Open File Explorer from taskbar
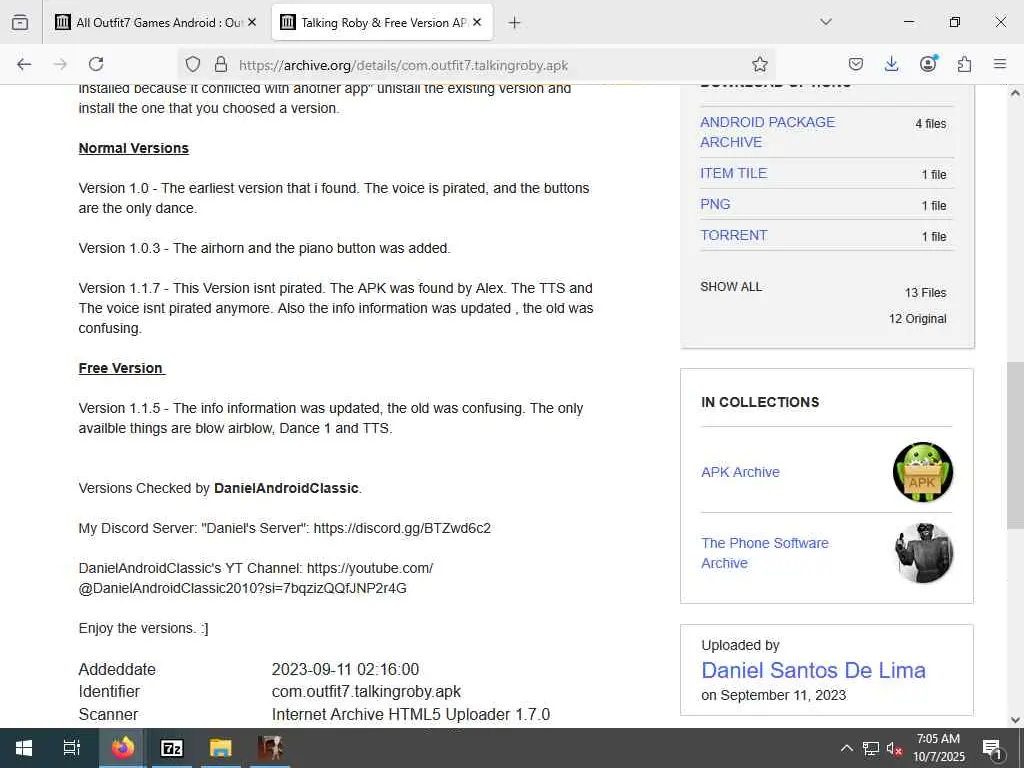 (221, 748)
